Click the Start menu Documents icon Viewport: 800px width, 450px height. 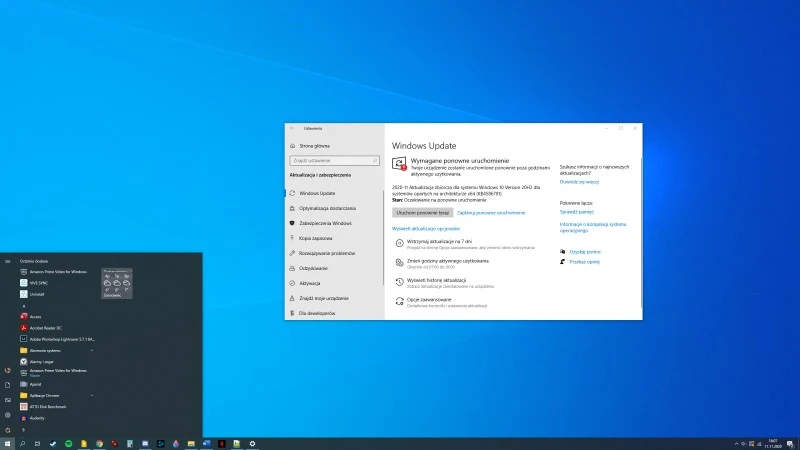8,385
